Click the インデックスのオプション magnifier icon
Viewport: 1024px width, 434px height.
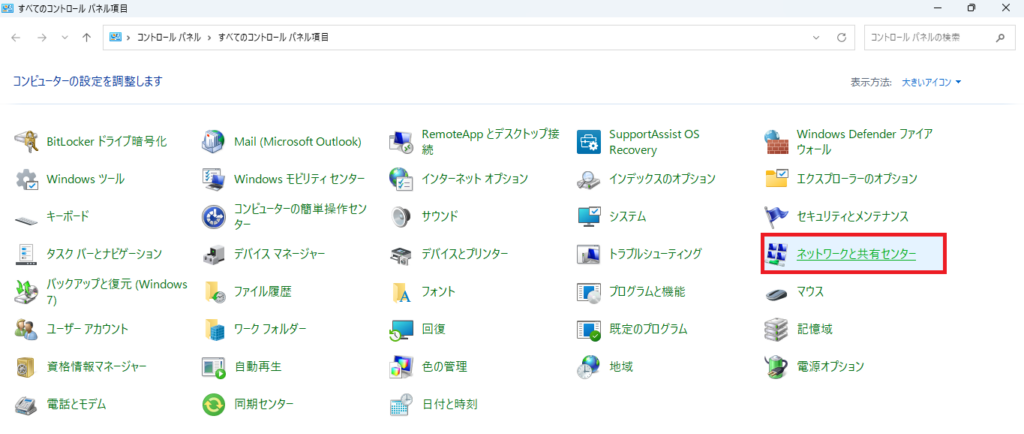coord(588,179)
